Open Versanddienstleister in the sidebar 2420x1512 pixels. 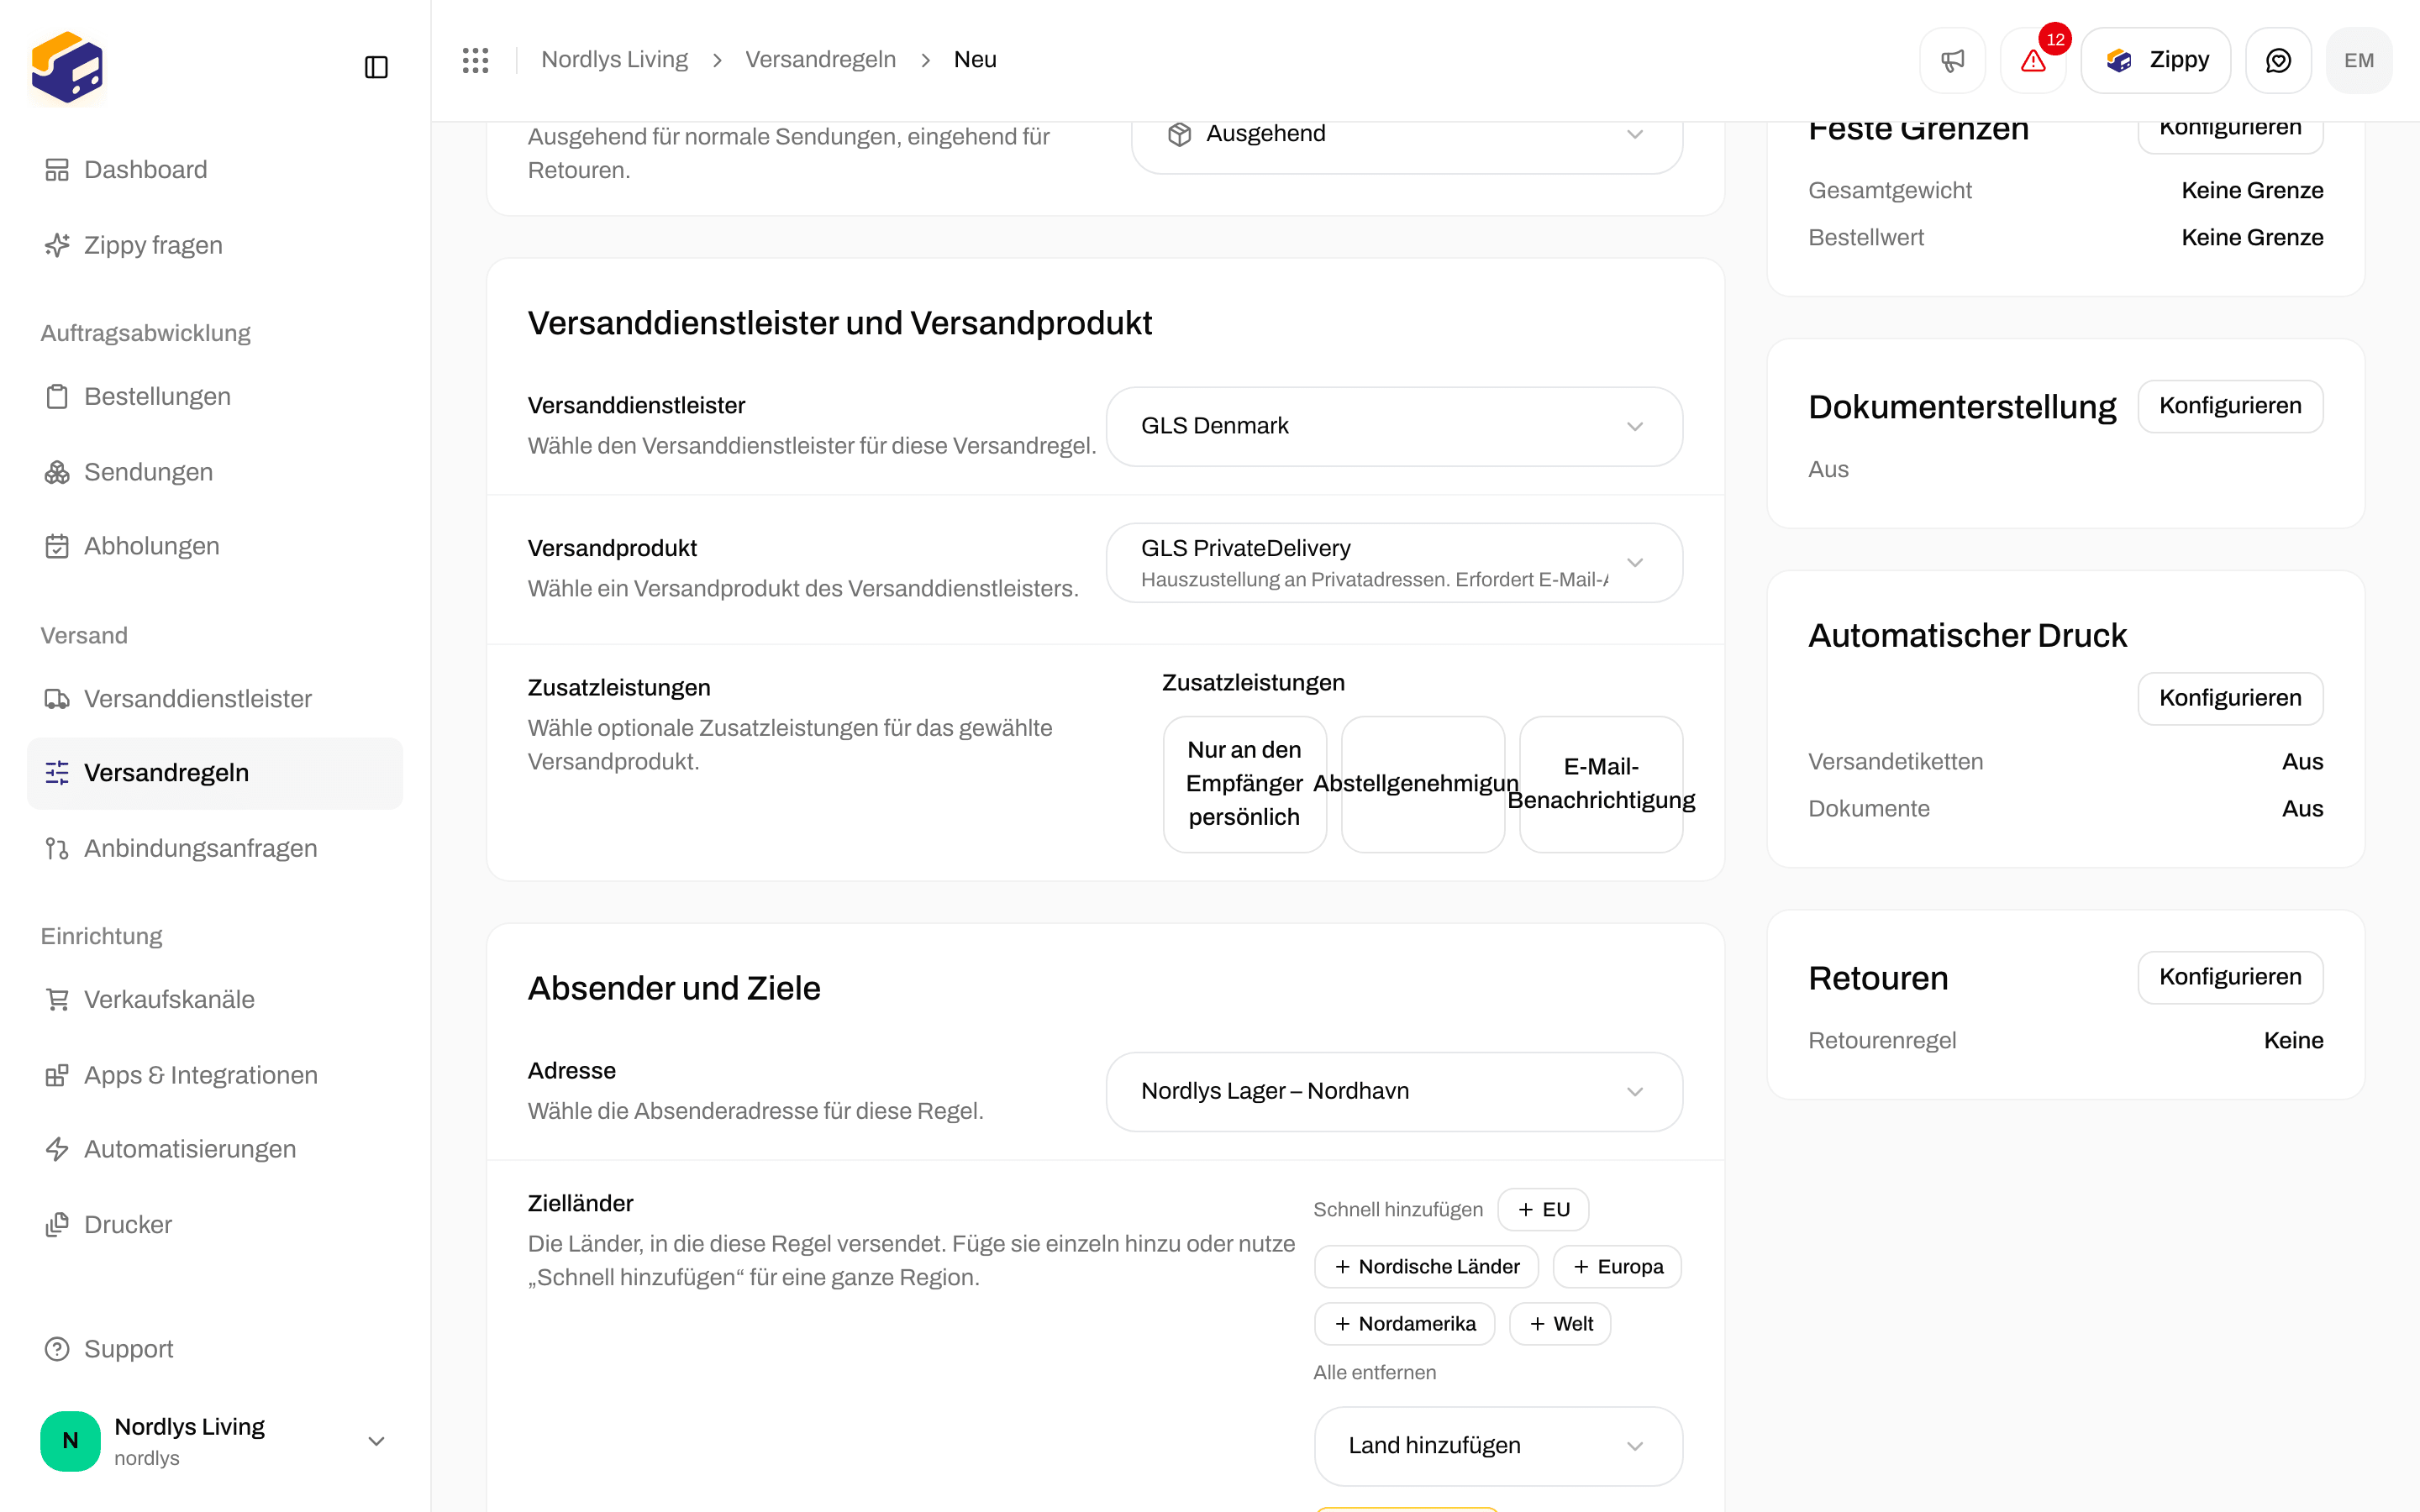pyautogui.click(x=215, y=699)
